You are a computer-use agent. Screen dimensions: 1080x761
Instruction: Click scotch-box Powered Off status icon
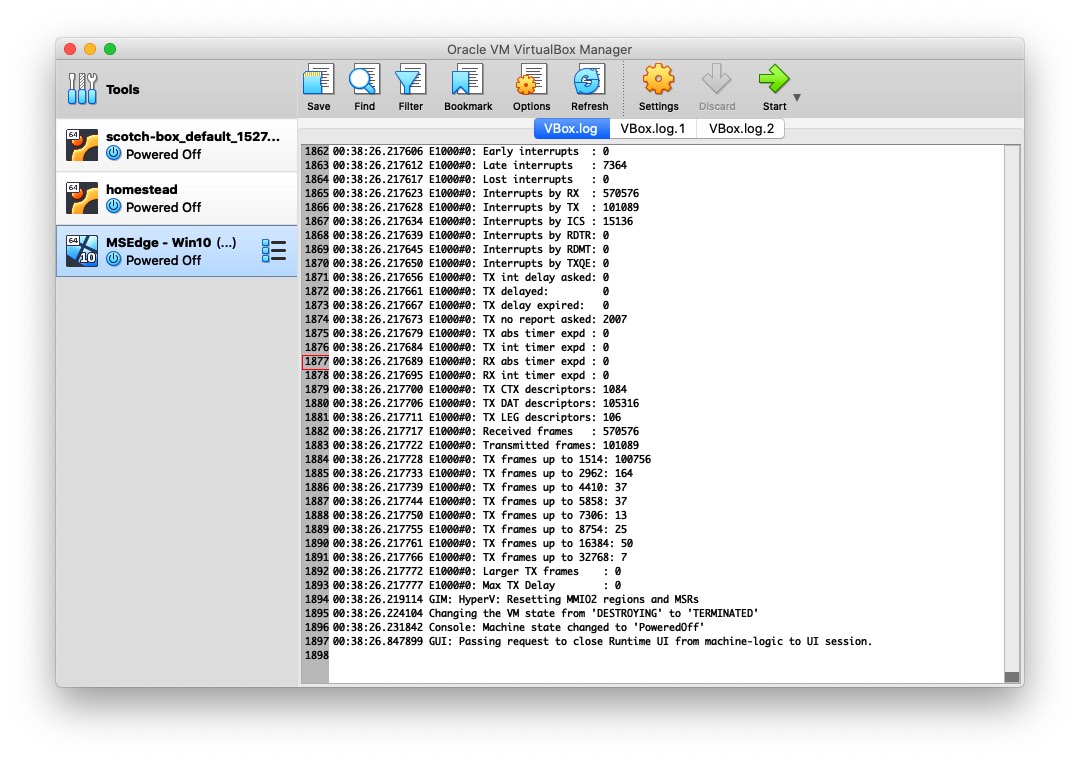114,154
